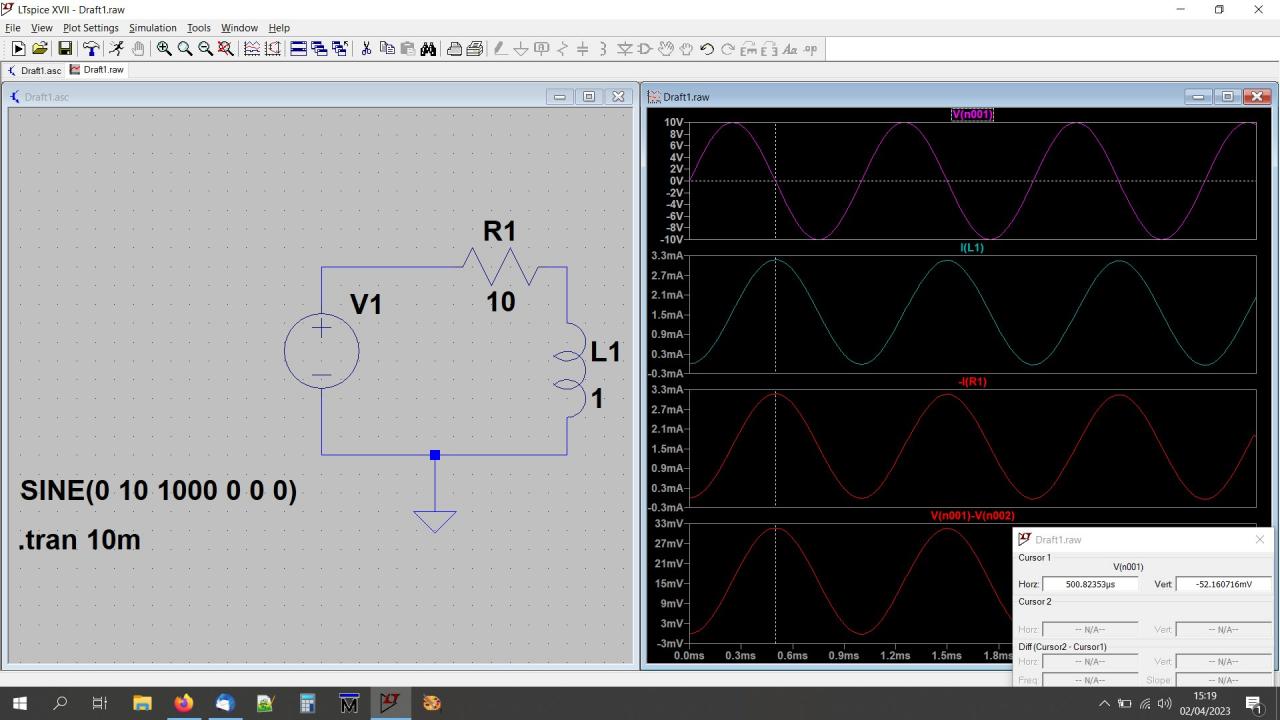The height and width of the screenshot is (720, 1280).
Task: Click the Tile Windows icon
Action: click(298, 49)
